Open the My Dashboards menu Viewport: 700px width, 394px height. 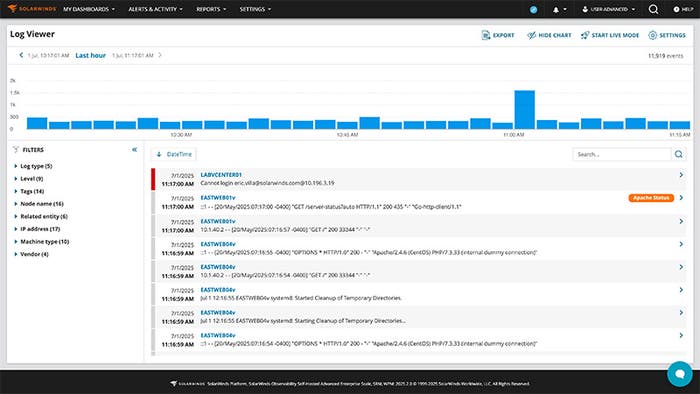(89, 9)
